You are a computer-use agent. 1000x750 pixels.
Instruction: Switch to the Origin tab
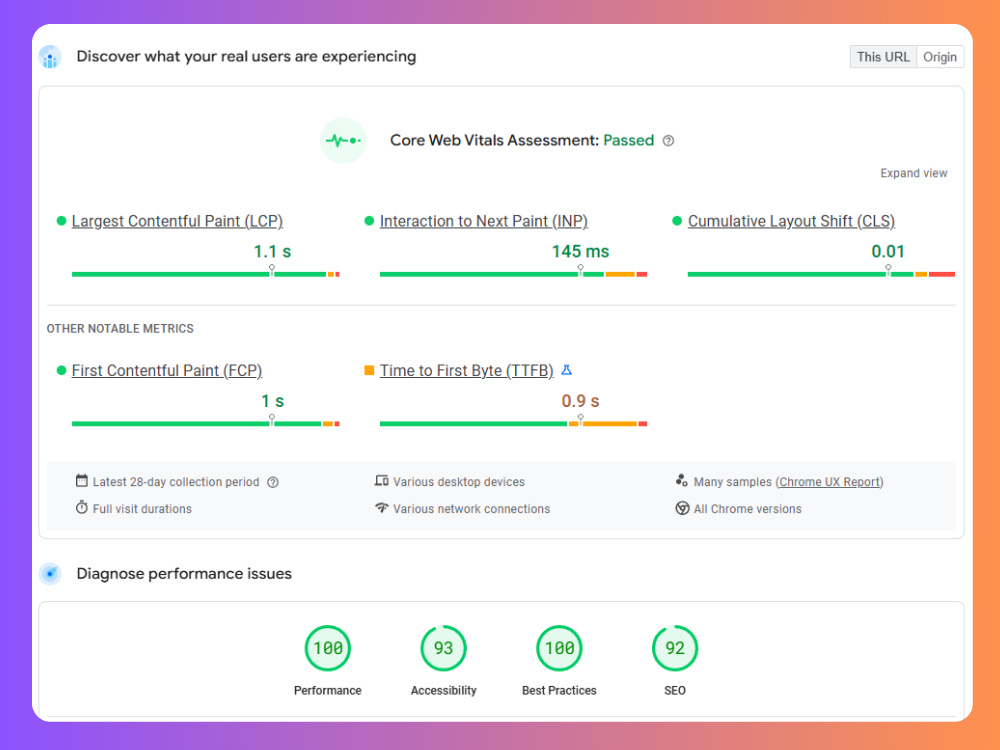(x=940, y=57)
